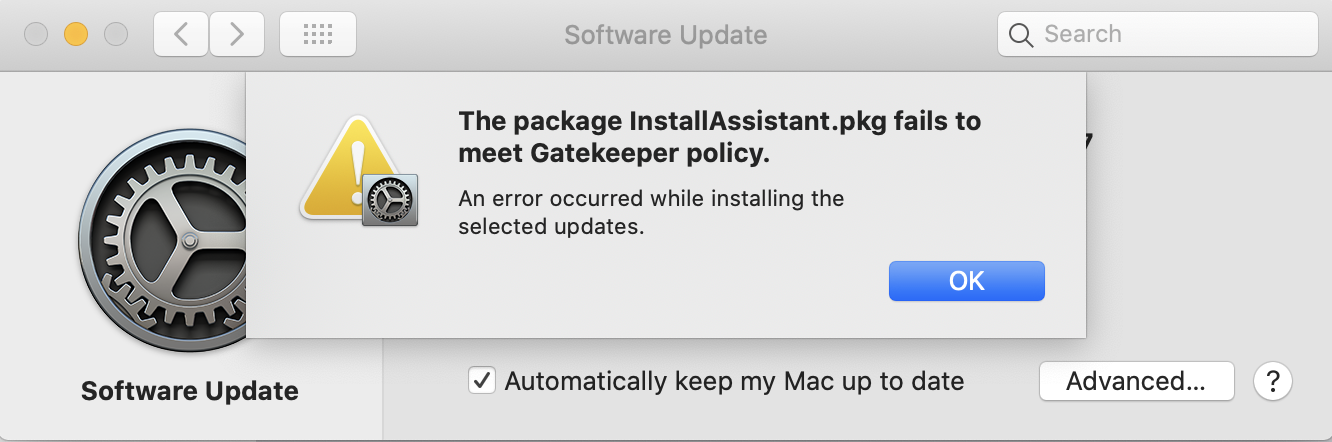Focus the Search field
The height and width of the screenshot is (442, 1332).
pyautogui.click(x=1157, y=35)
